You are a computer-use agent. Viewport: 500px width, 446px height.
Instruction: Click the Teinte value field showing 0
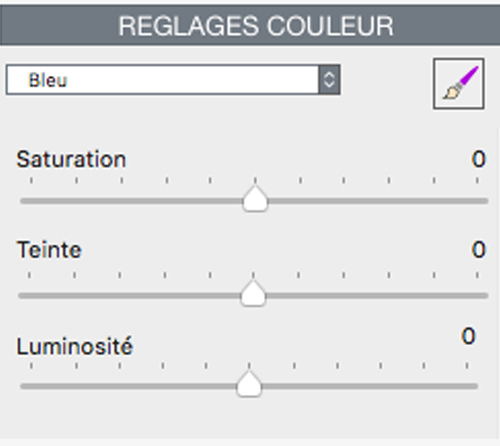click(478, 250)
